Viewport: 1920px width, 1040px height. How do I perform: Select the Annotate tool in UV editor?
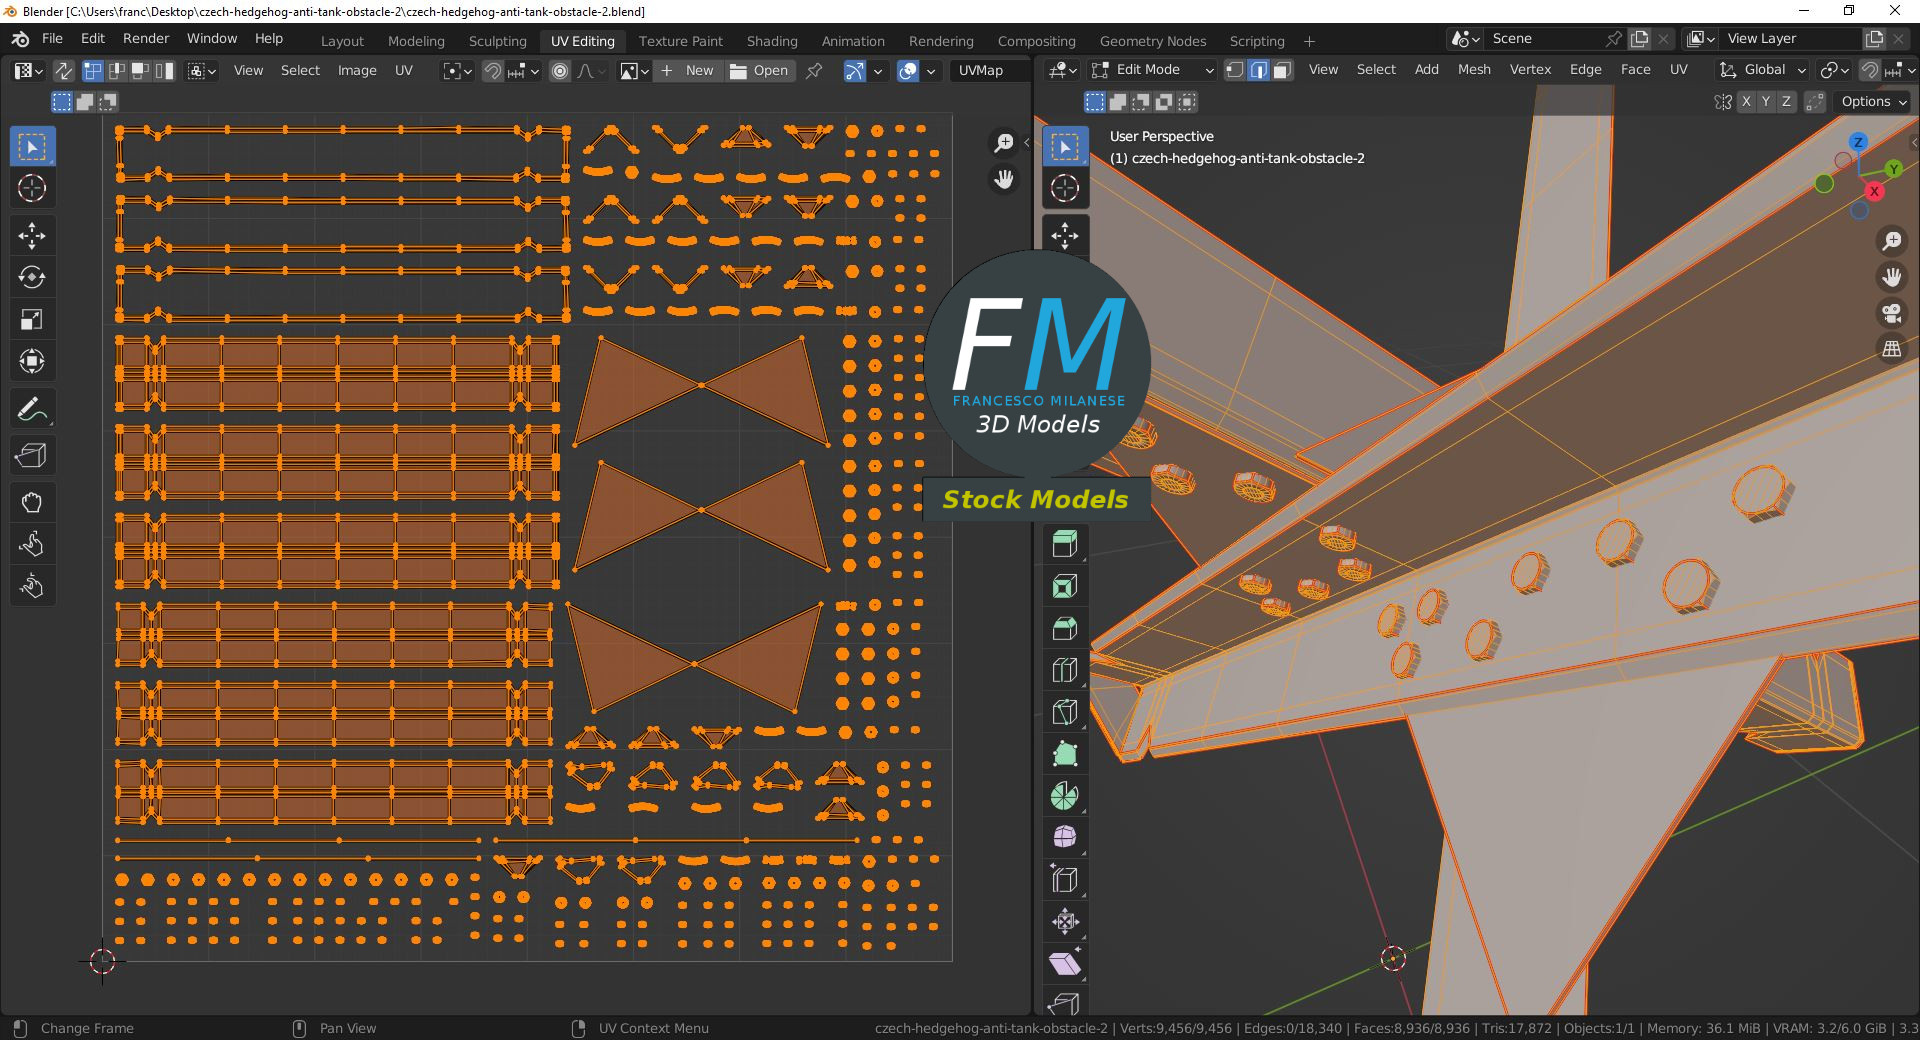pos(32,409)
